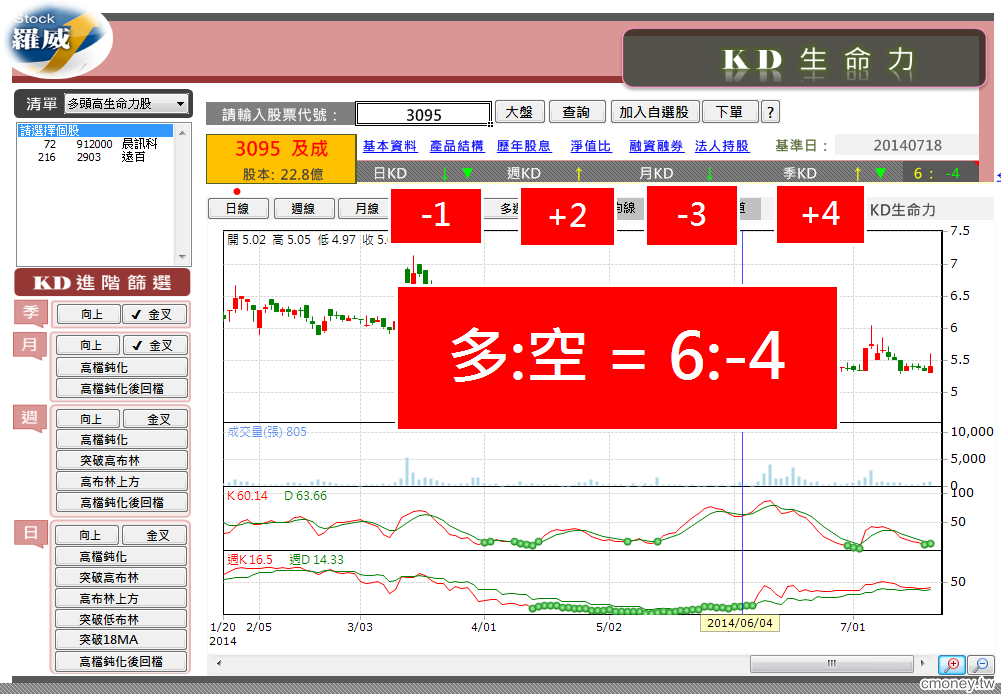Click the 3095 及成 stock name box
The image size is (1001, 694).
click(x=281, y=159)
